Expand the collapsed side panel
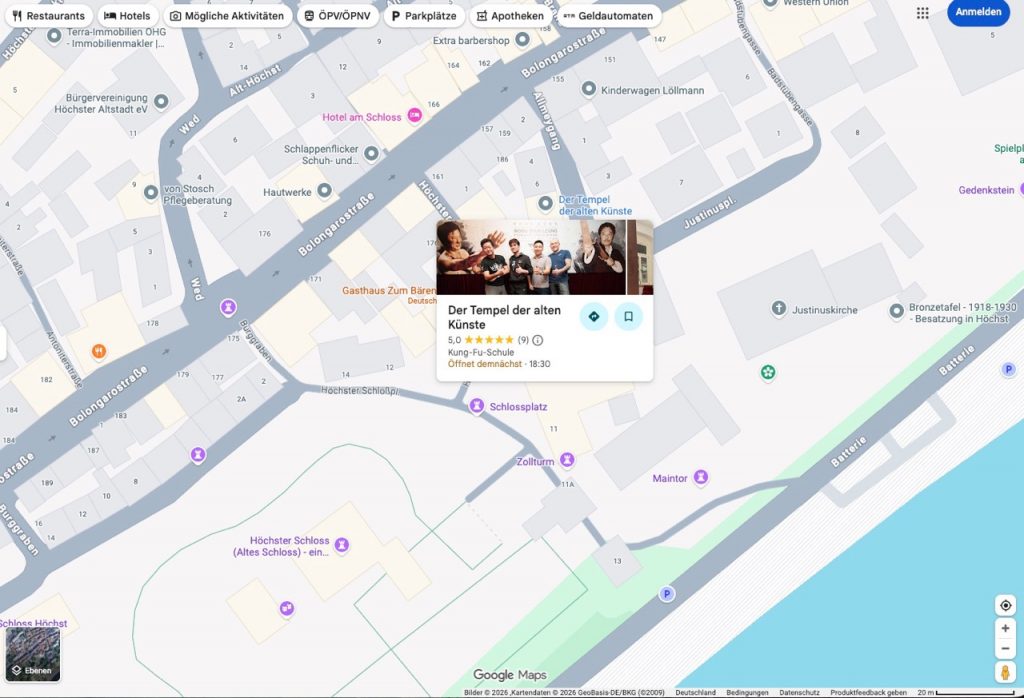The width and height of the screenshot is (1024, 698). pos(3,344)
